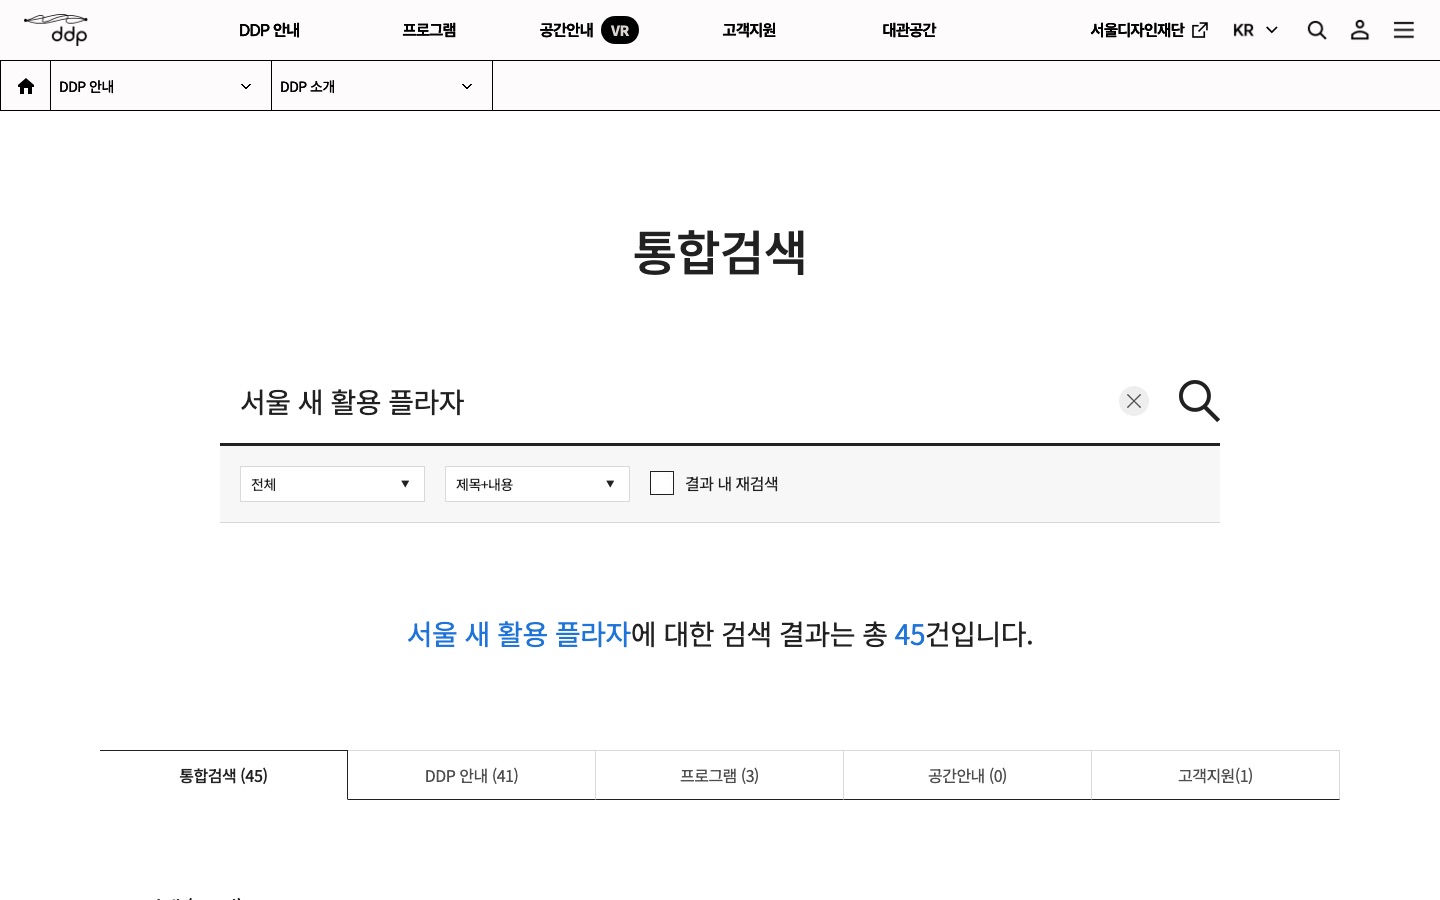Screen dimensions: 1440x900
Task: Expand the KR language dropdown
Action: point(1255,30)
